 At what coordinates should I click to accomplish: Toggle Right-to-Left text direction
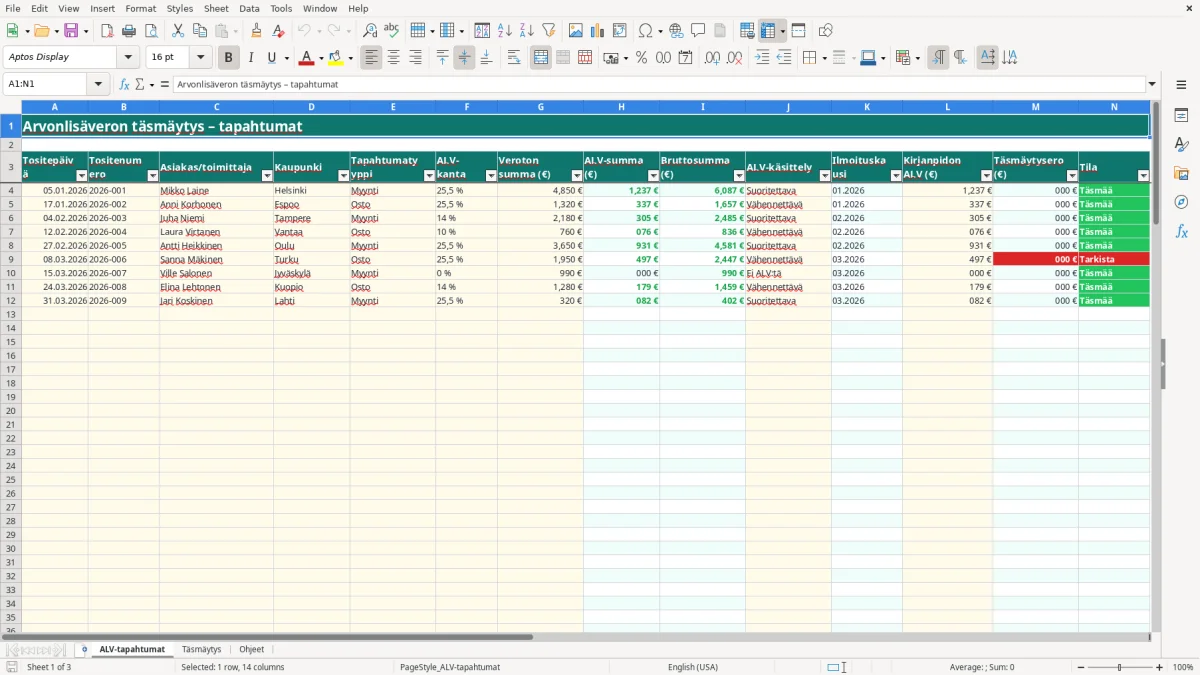tap(960, 58)
